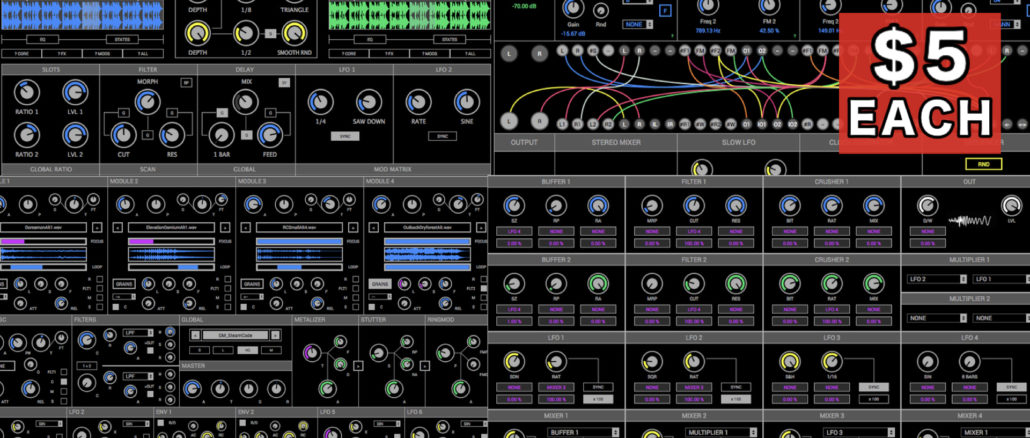
Task: Click the Gain knob reading -15.67 dB
Action: pos(573,9)
